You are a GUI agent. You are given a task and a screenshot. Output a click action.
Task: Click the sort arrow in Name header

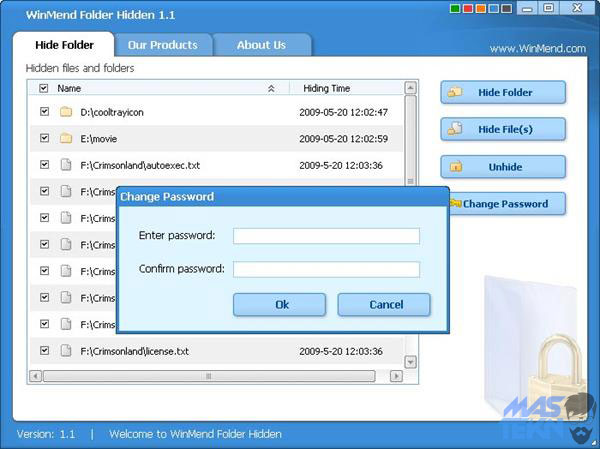271,88
